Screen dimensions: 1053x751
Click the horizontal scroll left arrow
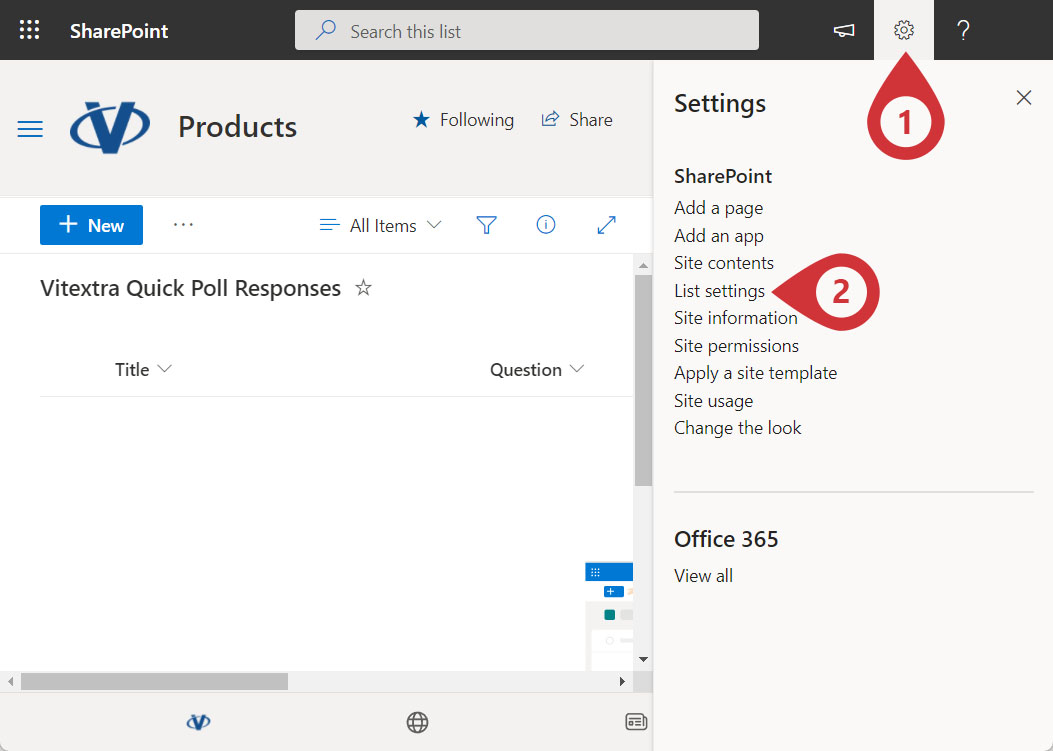pyautogui.click(x=11, y=681)
